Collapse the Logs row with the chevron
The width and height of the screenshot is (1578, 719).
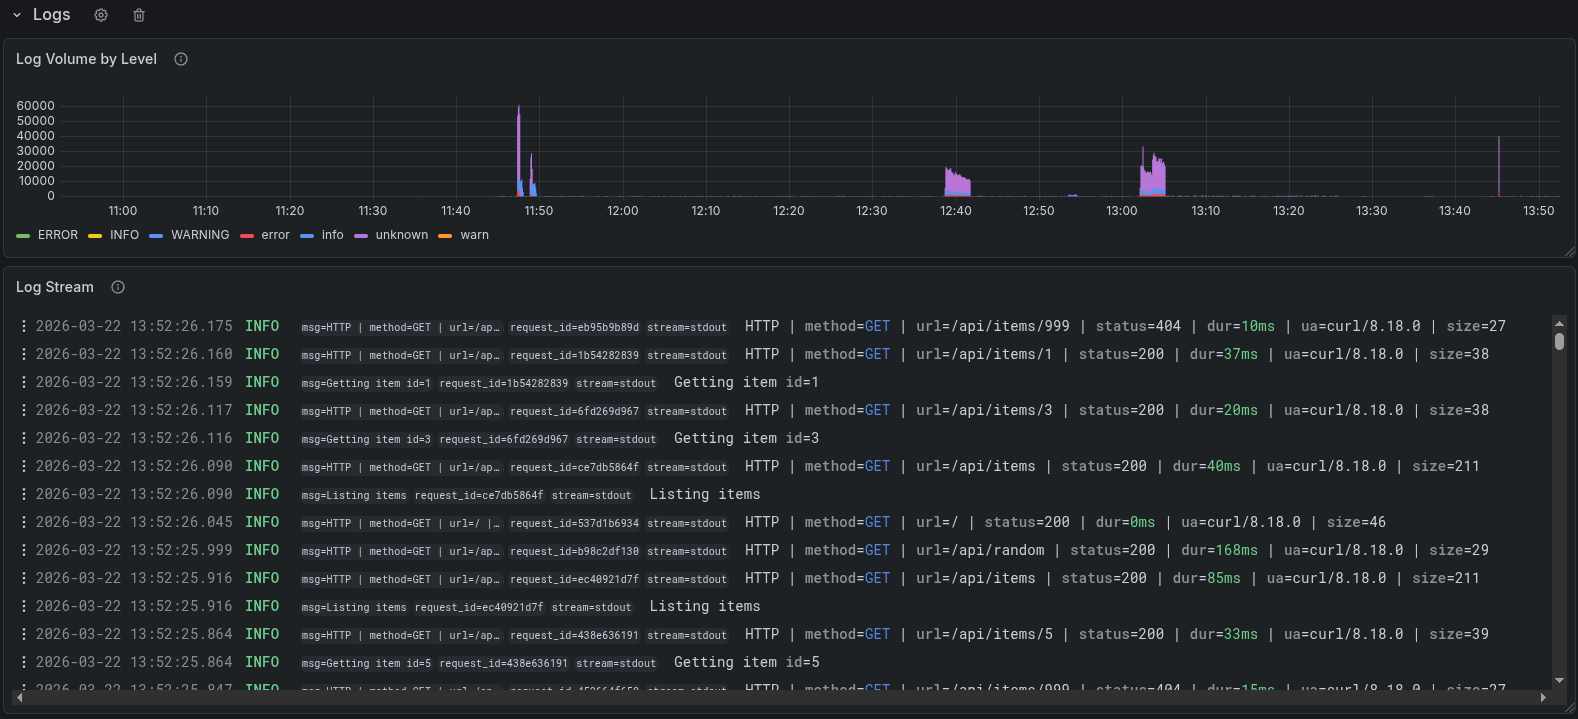pos(17,15)
